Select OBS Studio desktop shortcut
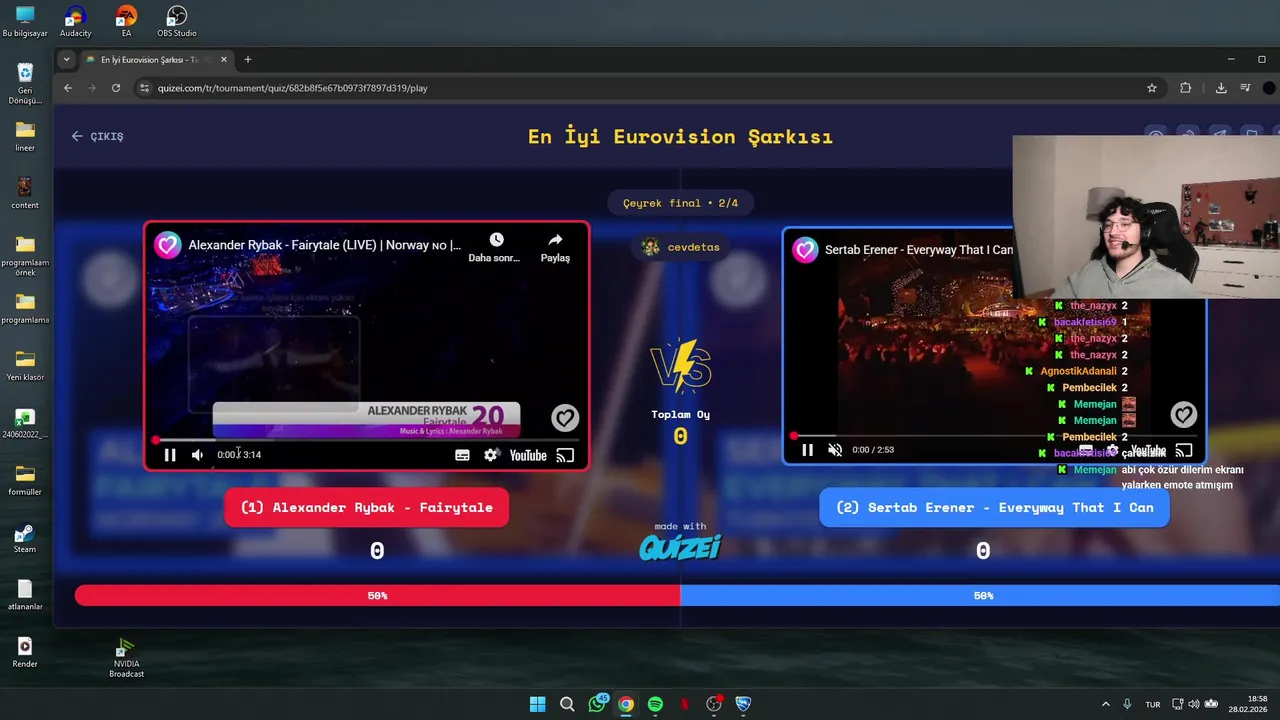 (176, 21)
